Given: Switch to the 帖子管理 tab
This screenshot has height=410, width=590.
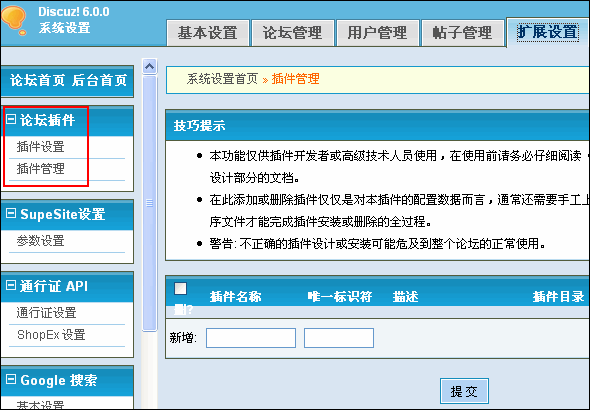Looking at the screenshot, I should [x=463, y=33].
